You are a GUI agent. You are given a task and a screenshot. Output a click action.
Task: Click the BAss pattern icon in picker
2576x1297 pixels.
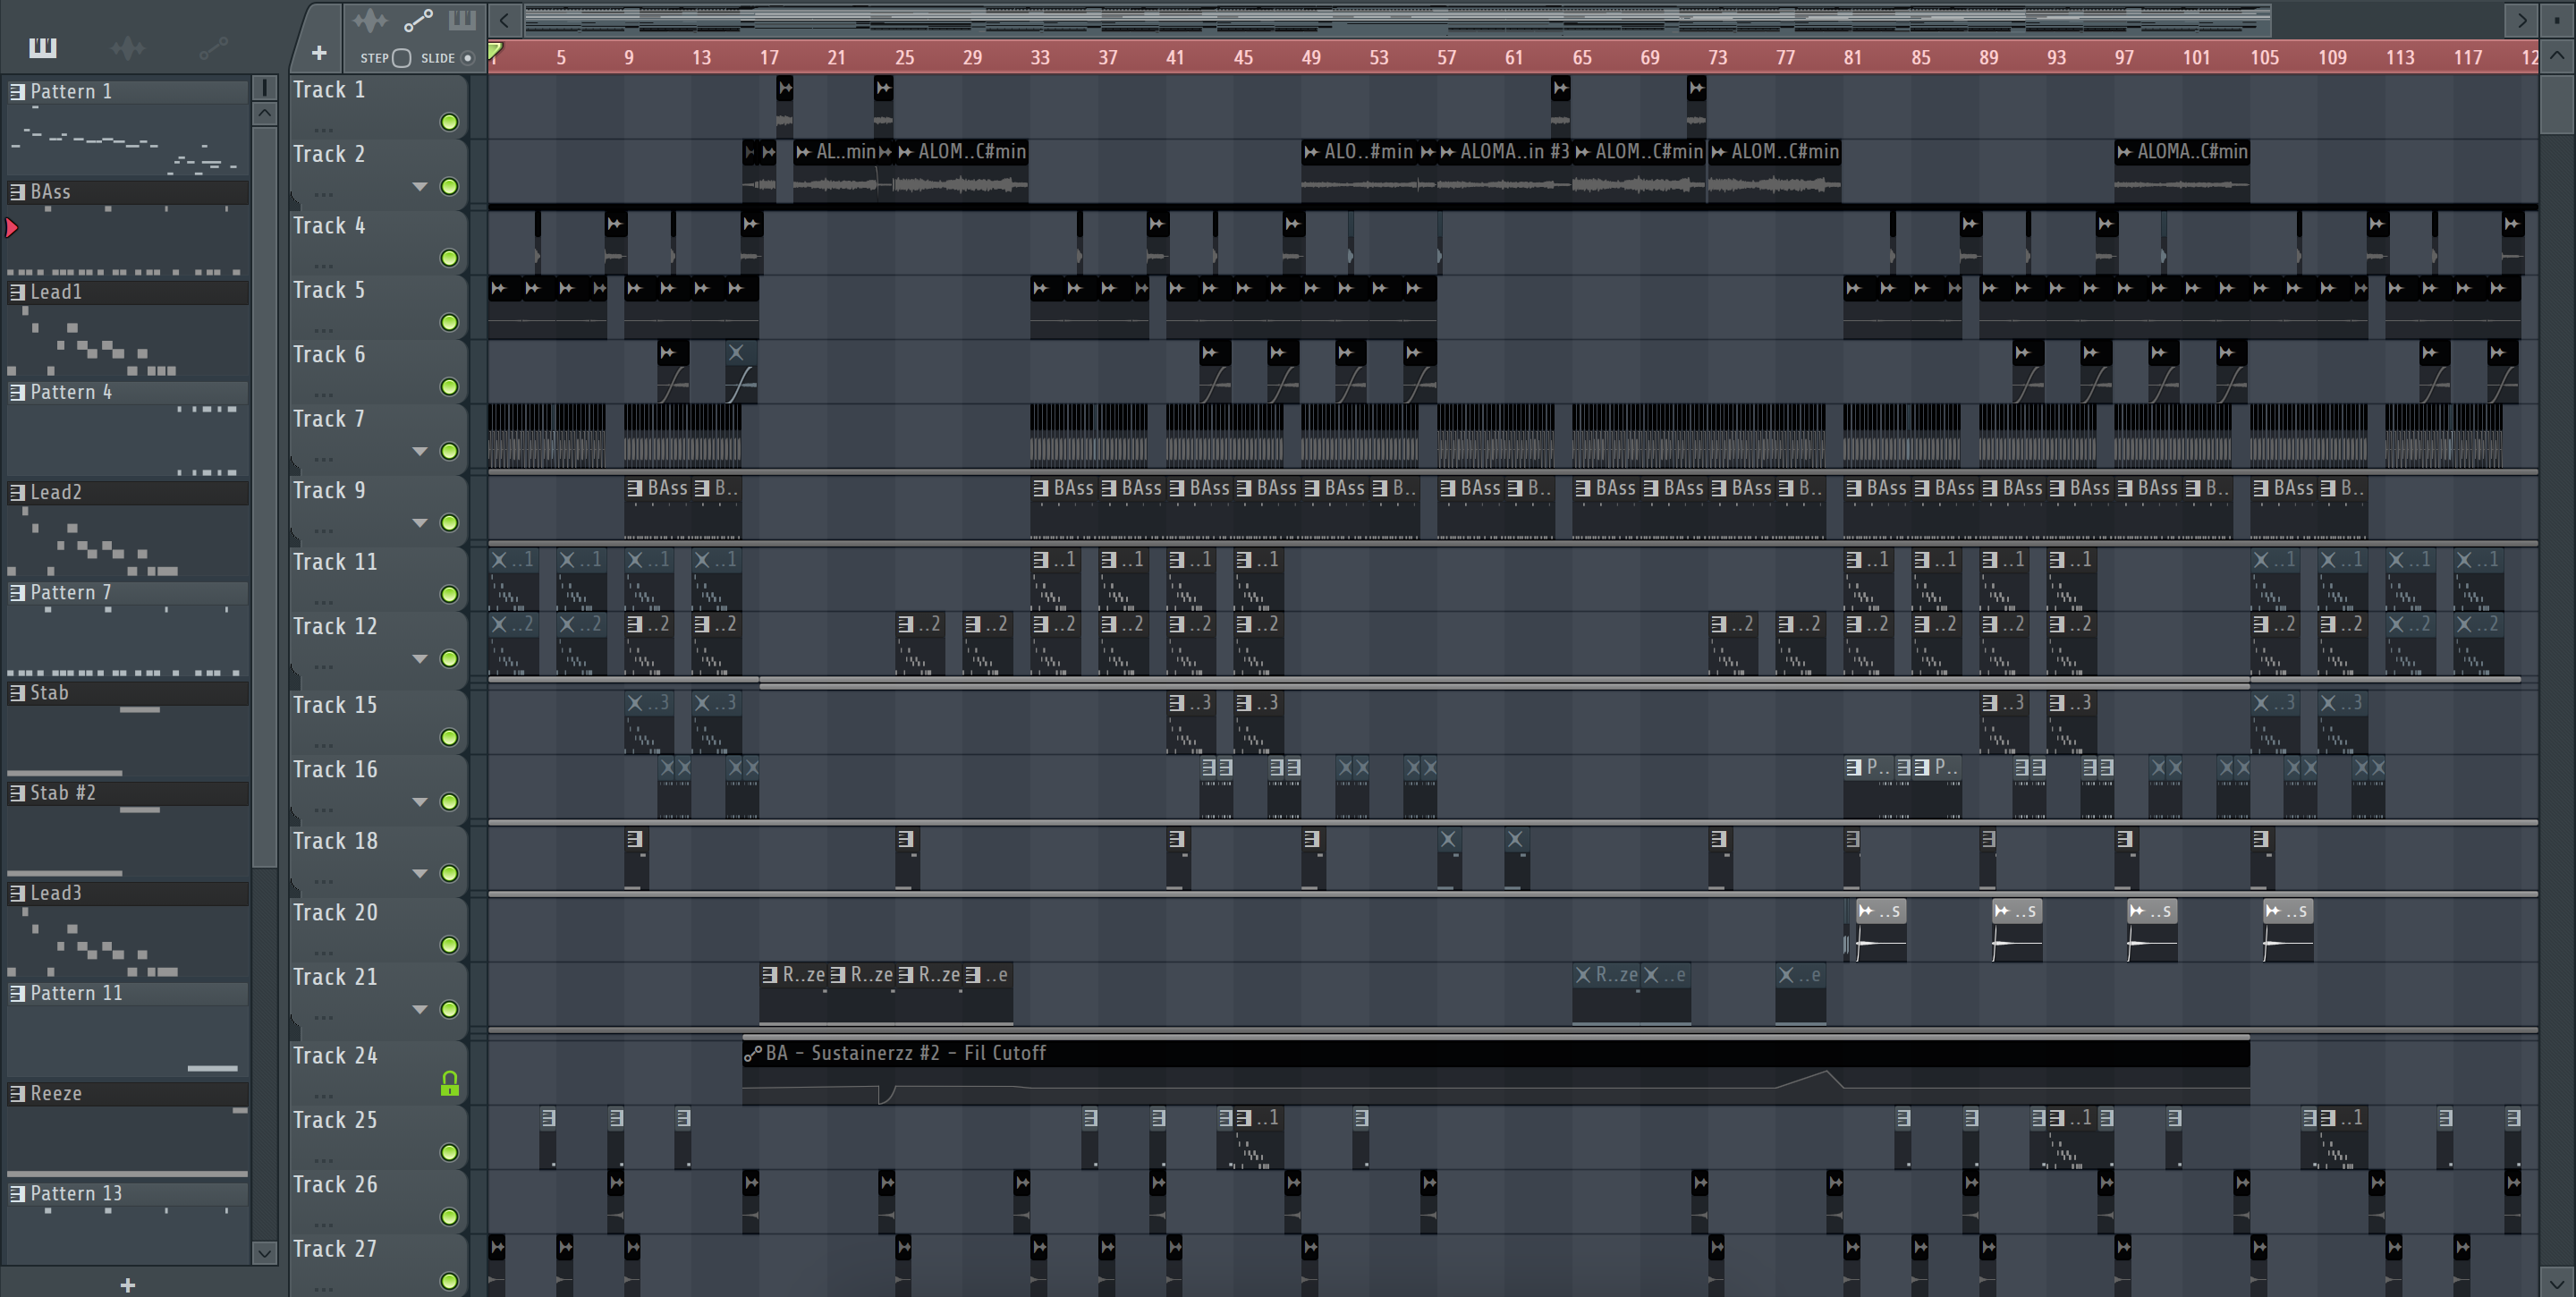click(x=17, y=192)
